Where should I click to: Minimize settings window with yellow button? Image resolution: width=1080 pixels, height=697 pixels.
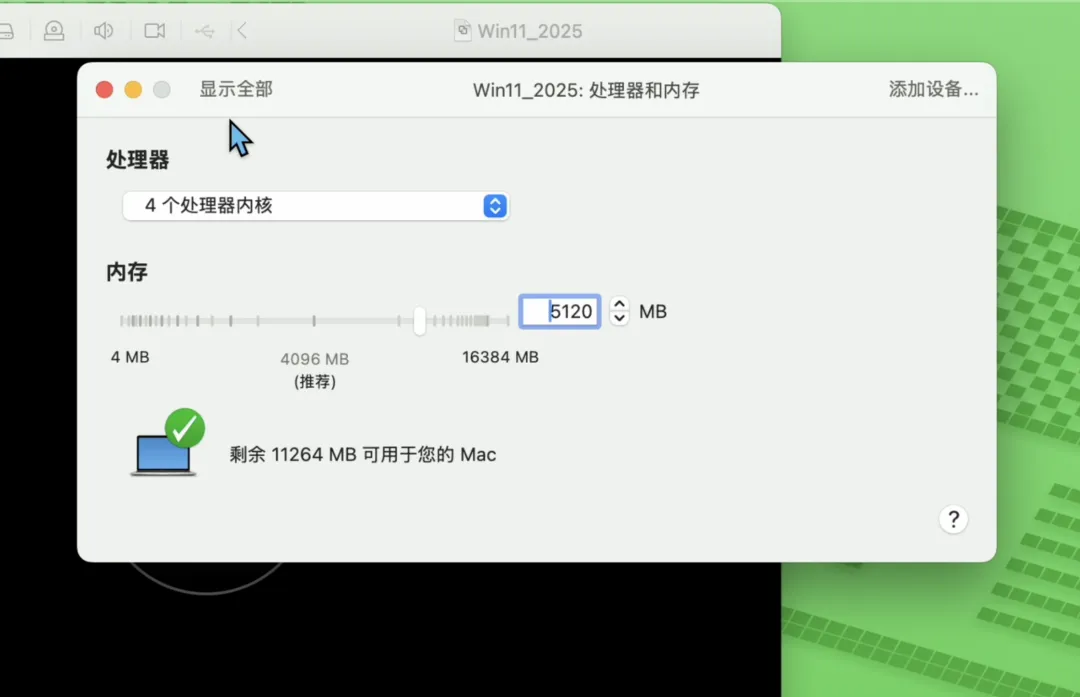click(133, 90)
